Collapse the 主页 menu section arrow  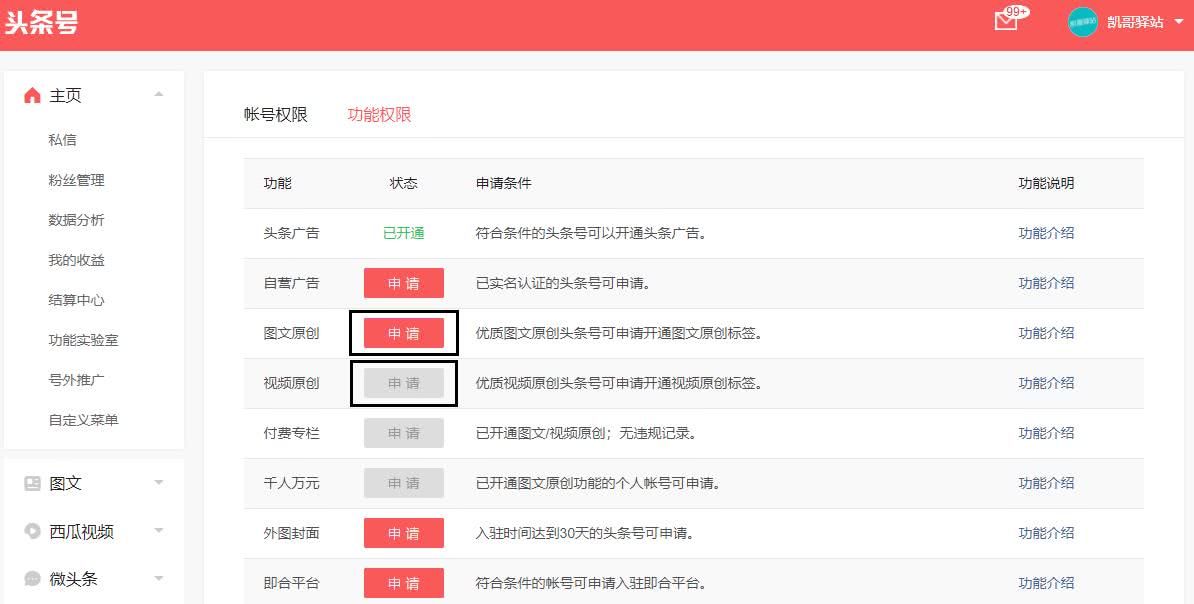[x=158, y=94]
